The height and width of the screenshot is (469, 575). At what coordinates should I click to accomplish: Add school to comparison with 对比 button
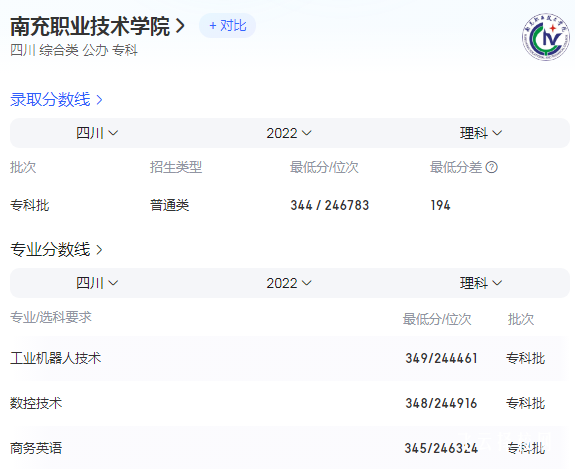227,26
